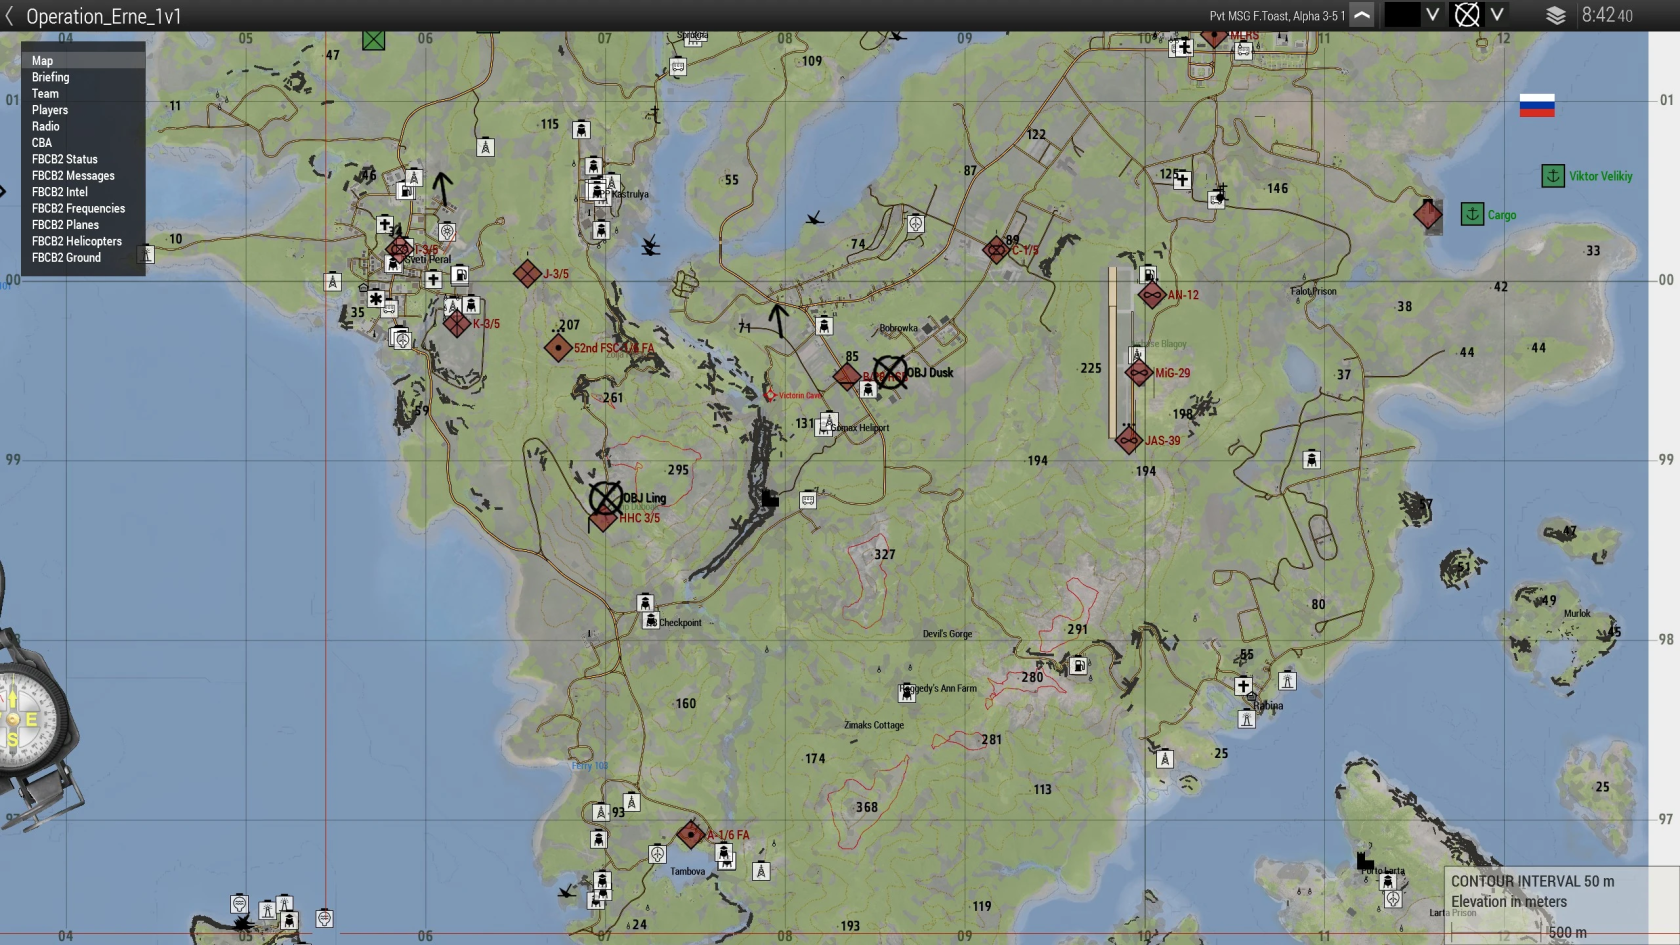The image size is (1680, 945).
Task: Click the back arrow beside Operation_Erne_1v1
Action: point(10,16)
